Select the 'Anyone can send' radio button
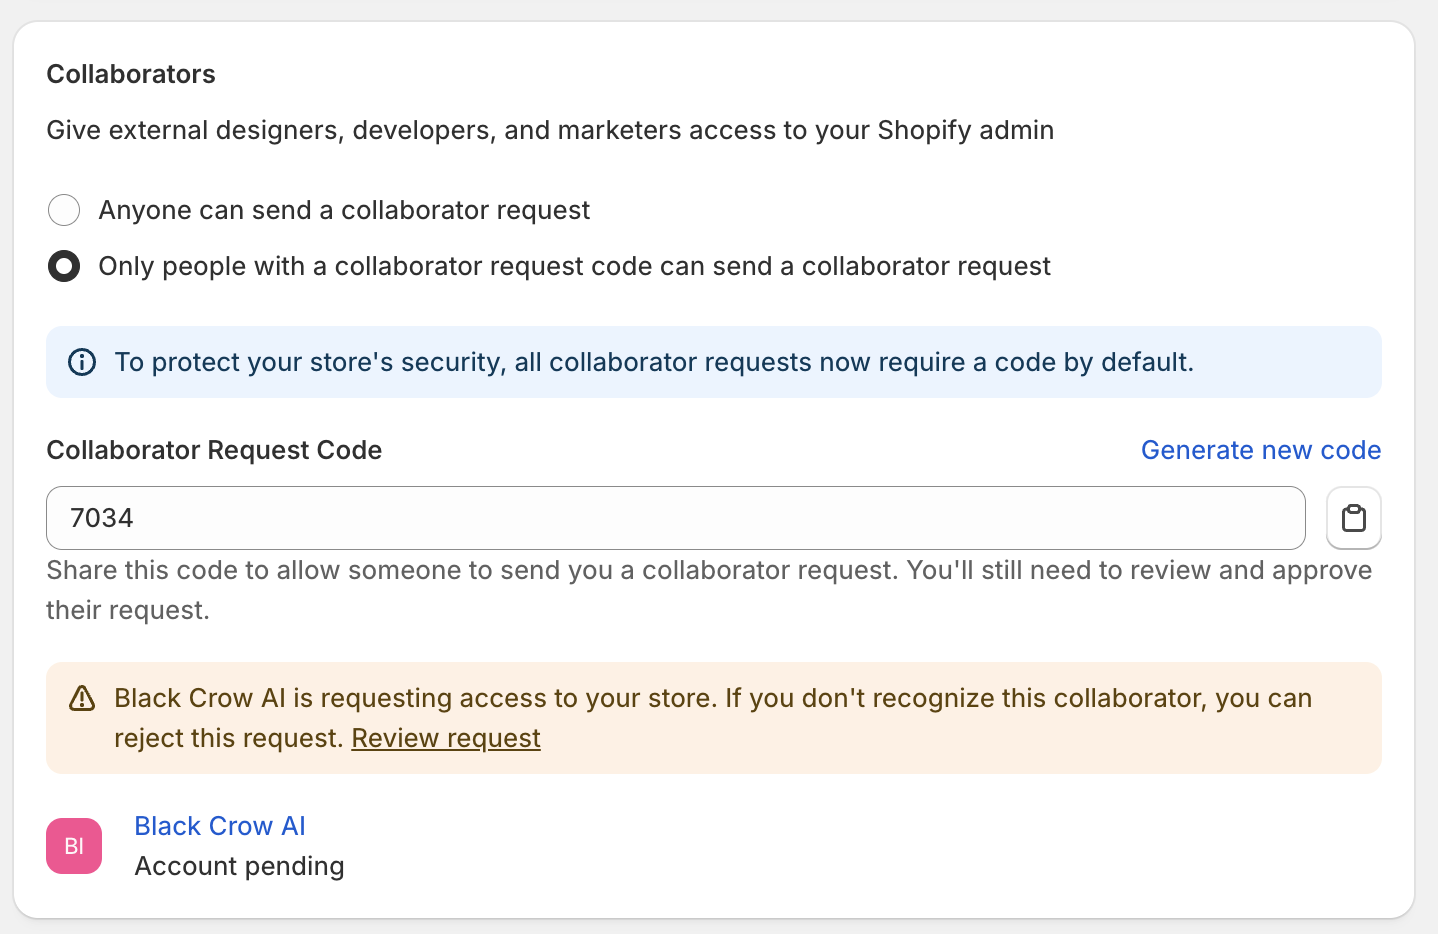This screenshot has width=1438, height=934. (64, 210)
